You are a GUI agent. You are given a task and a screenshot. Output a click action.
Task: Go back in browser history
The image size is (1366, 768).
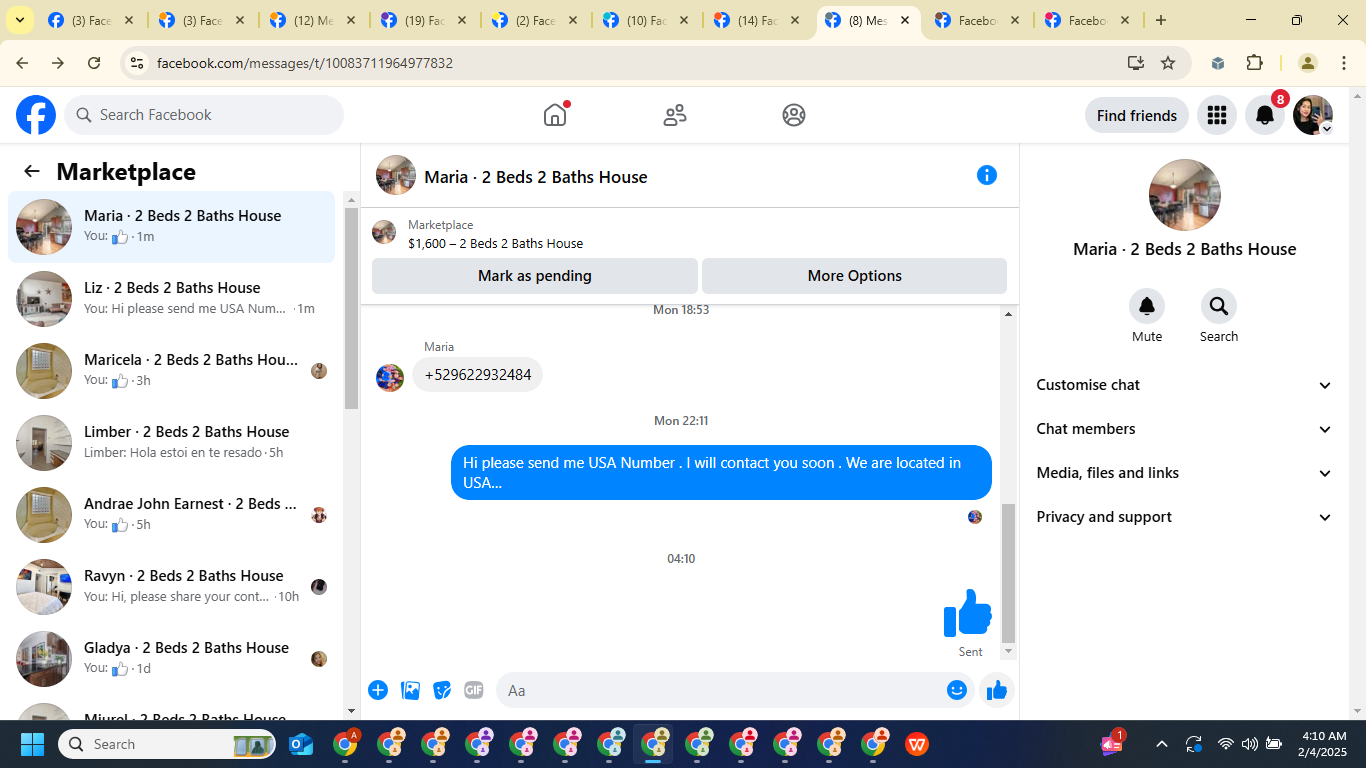[22, 63]
